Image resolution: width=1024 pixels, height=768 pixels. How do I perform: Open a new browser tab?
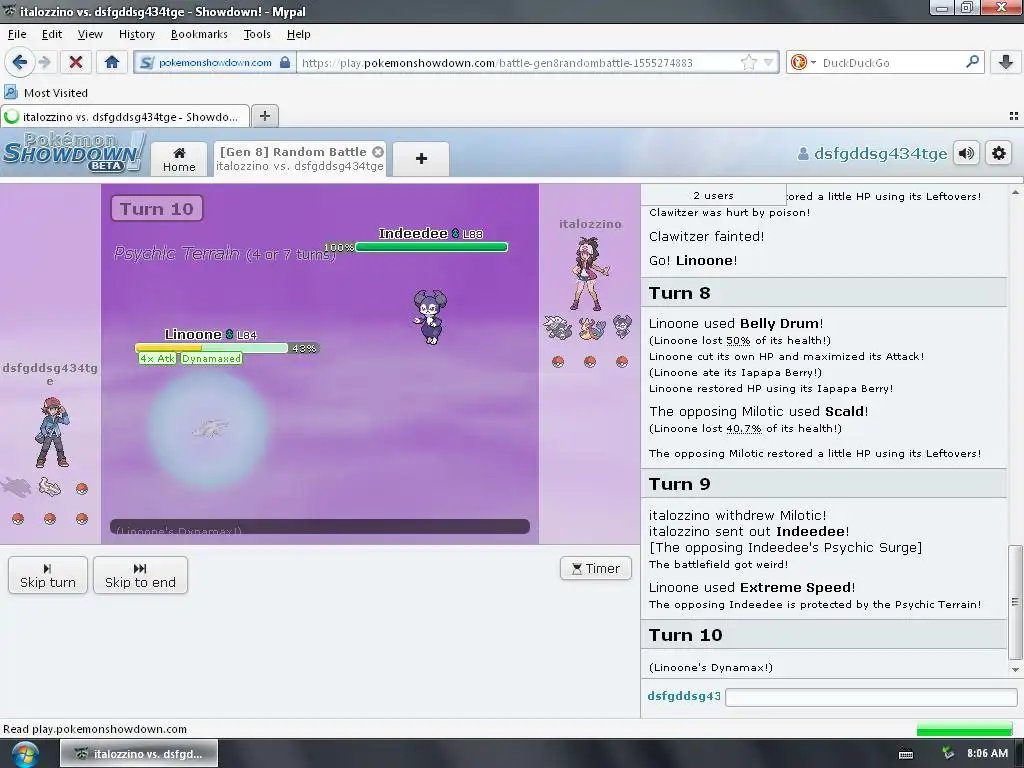click(x=264, y=116)
